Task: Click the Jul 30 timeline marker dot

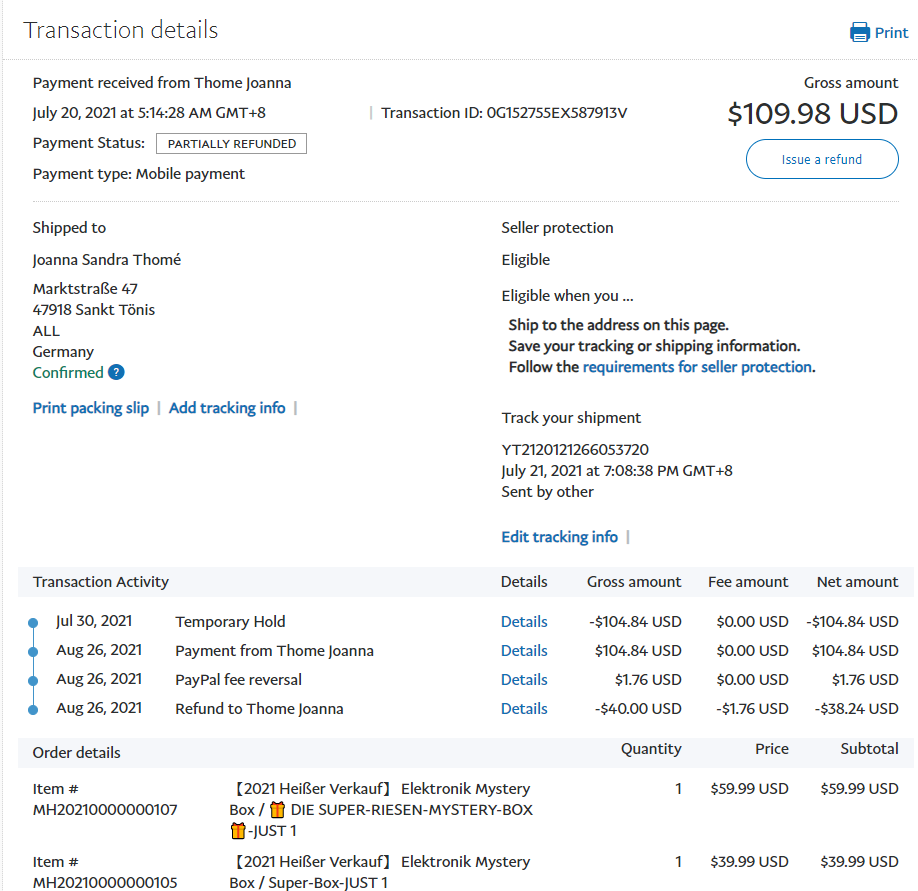Action: [33, 623]
